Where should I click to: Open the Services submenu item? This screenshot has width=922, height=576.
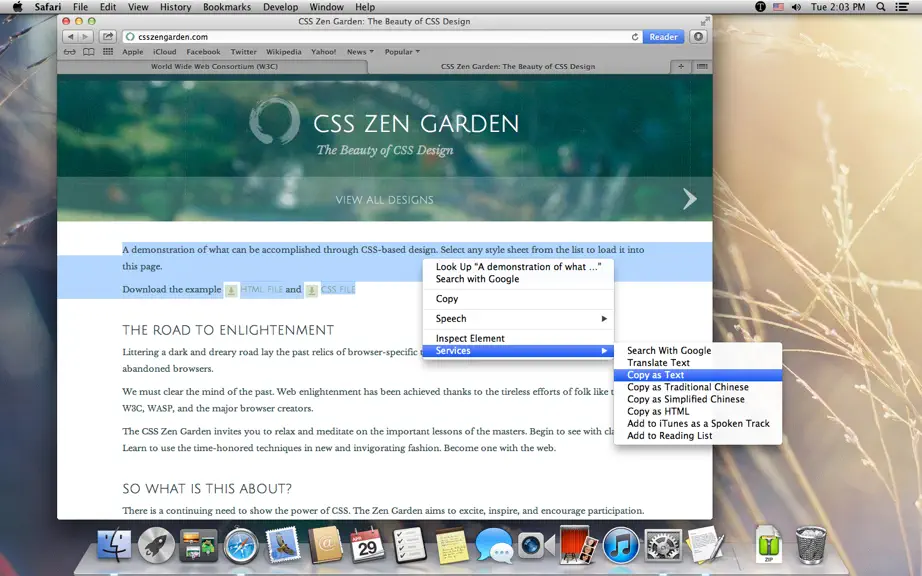pyautogui.click(x=518, y=351)
